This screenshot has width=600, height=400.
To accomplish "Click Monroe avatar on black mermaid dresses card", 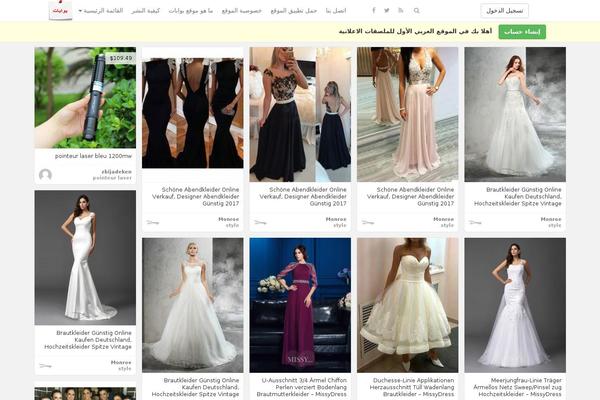I will point(153,222).
